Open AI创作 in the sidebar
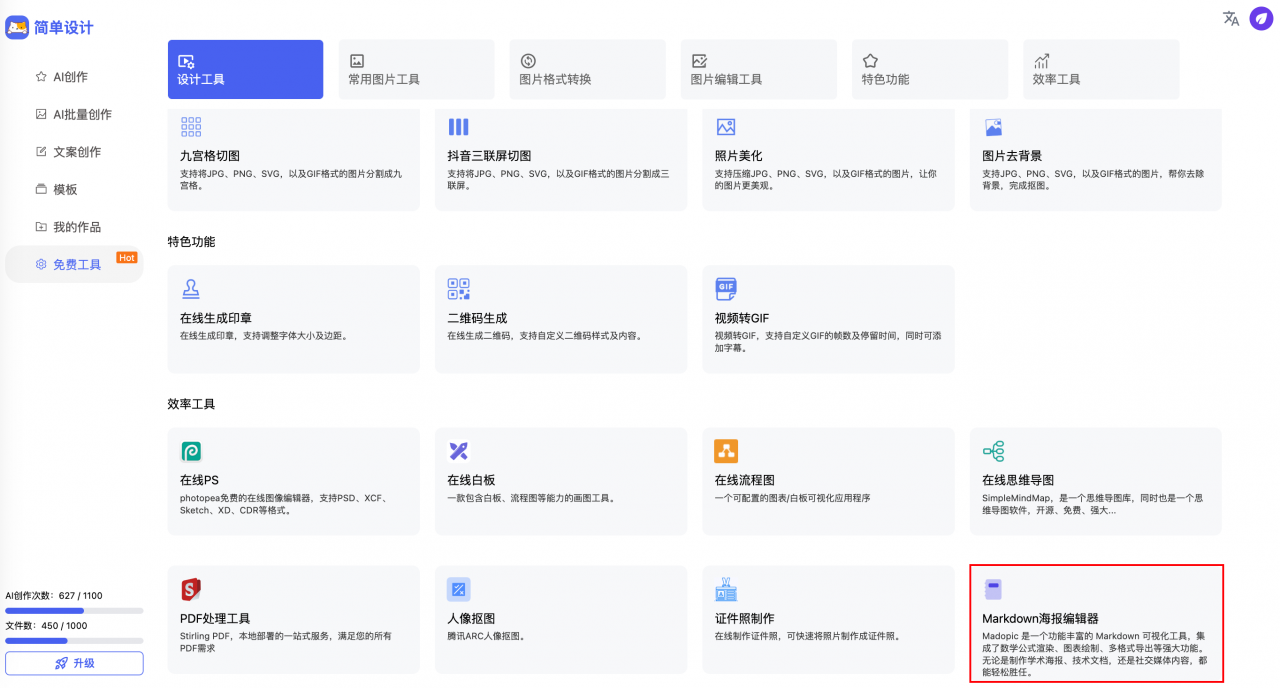Screen dimensions: 1280x688 [x=74, y=77]
